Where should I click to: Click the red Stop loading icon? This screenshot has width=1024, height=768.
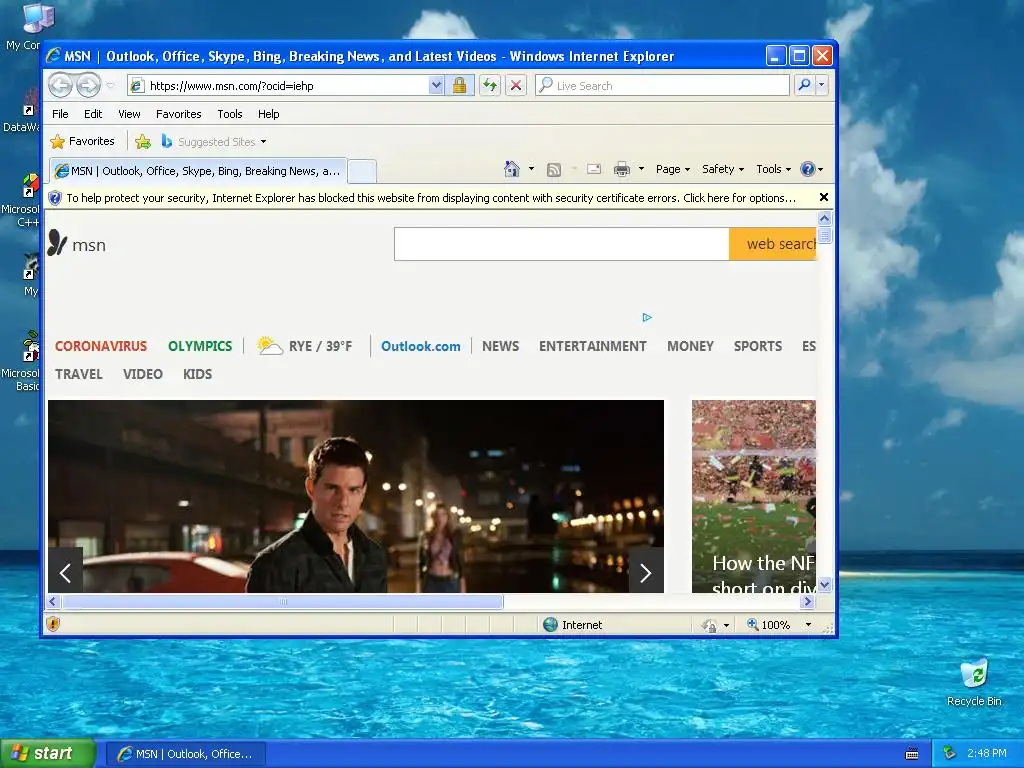(516, 85)
